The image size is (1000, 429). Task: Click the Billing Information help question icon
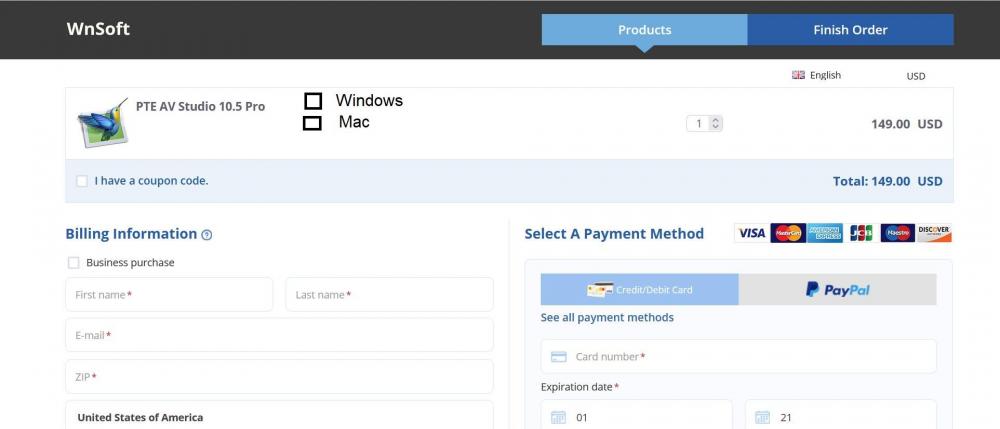207,235
